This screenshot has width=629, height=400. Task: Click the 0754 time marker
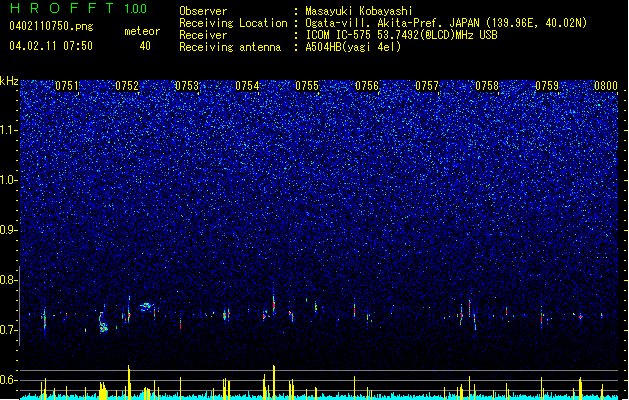(x=247, y=86)
